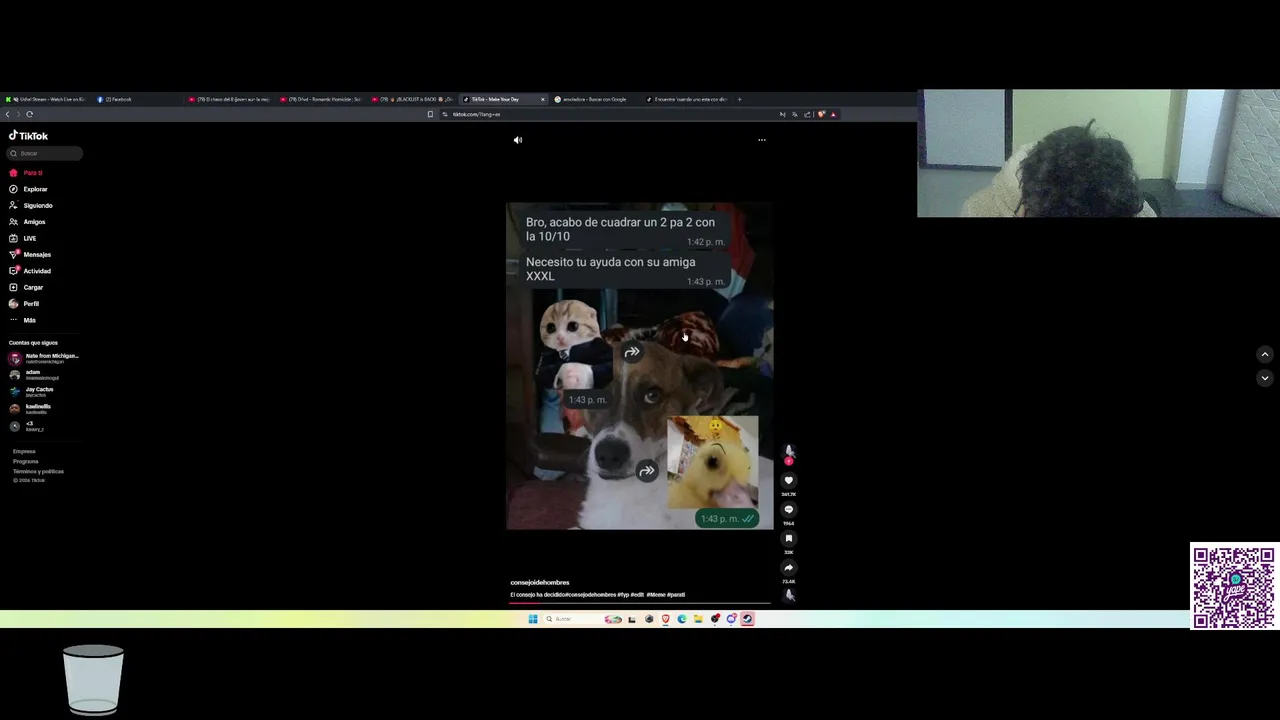The image size is (1280, 720).
Task: Close the TikTok browser tab
Action: coord(543,99)
